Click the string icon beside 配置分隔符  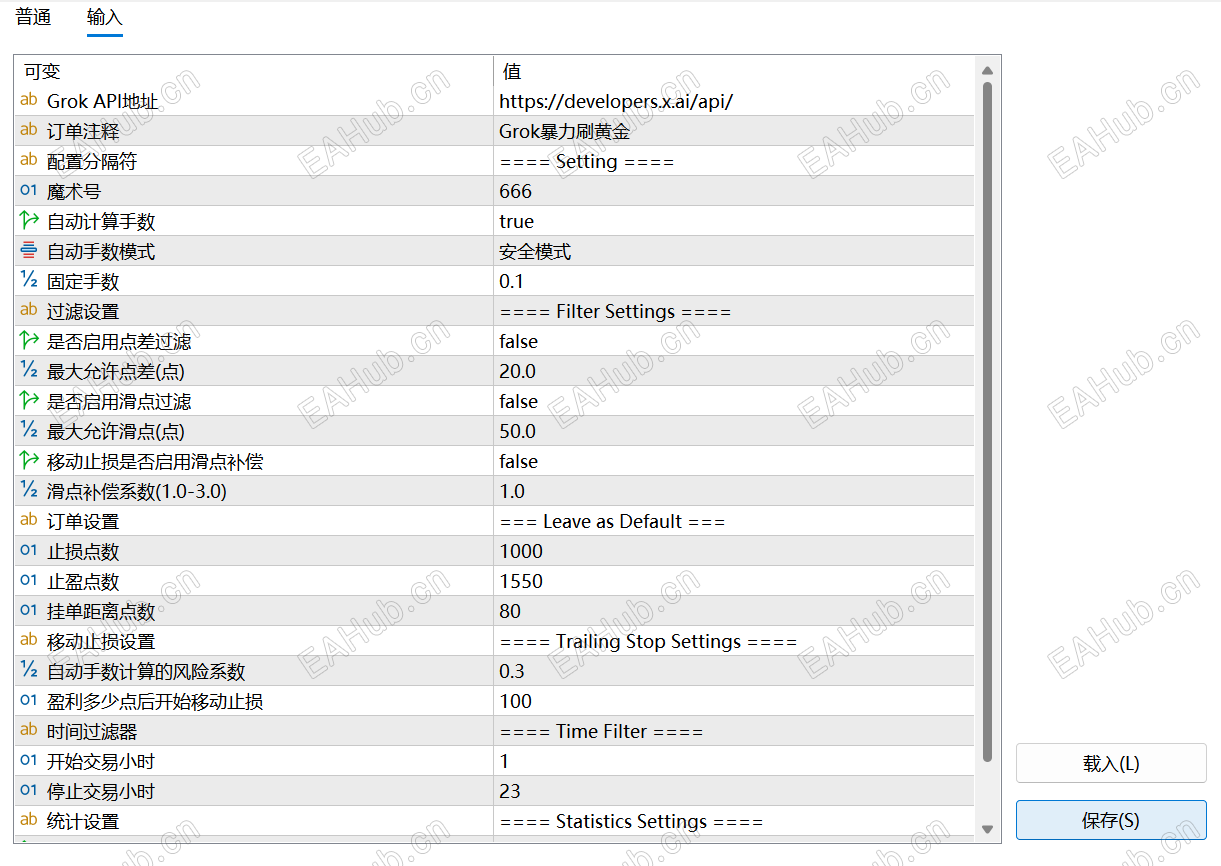click(x=28, y=160)
